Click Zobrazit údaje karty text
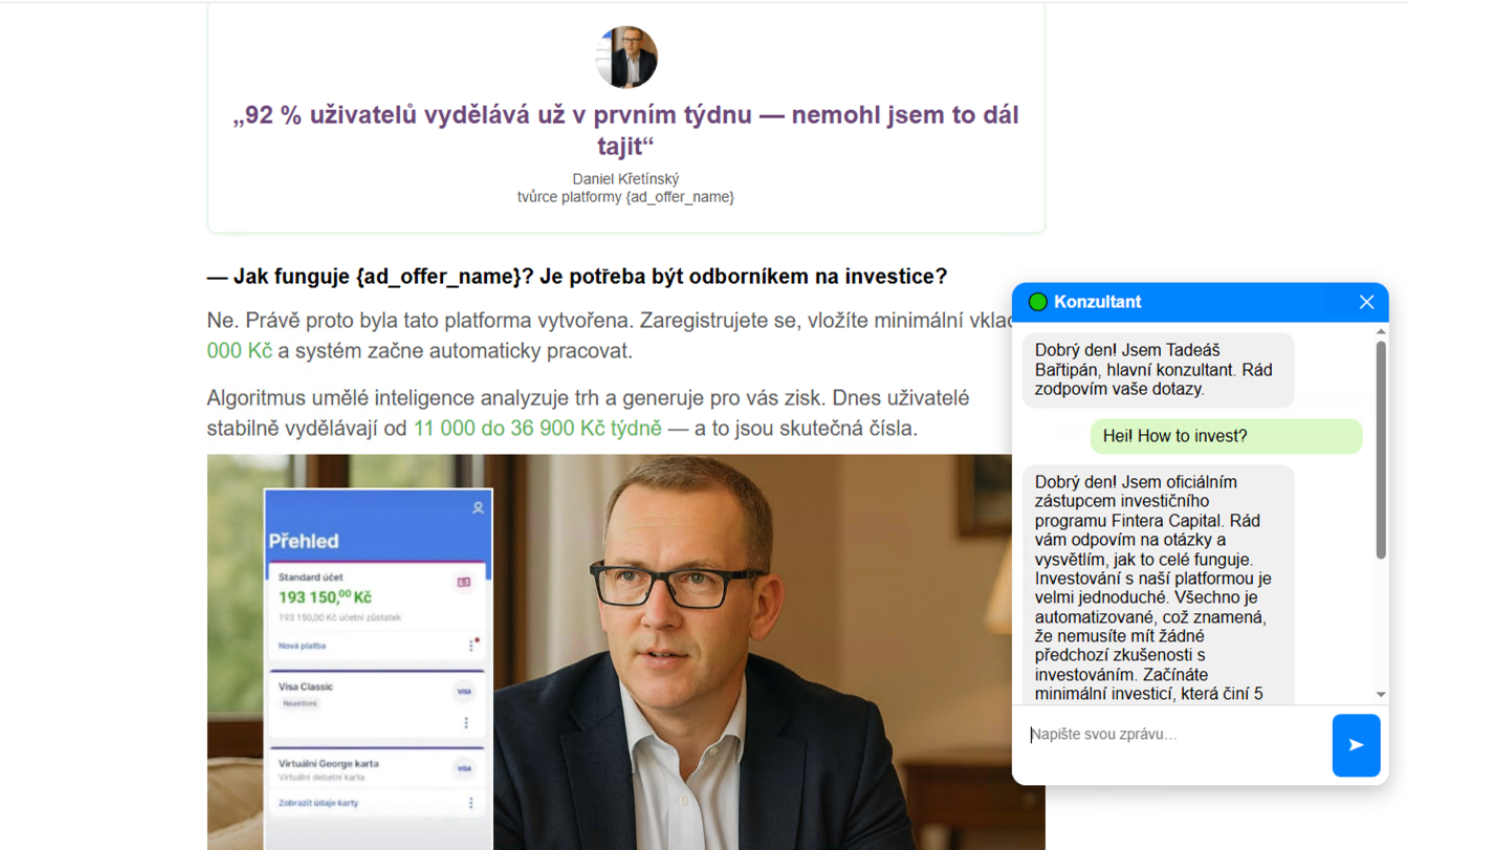1500x850 pixels. click(318, 803)
